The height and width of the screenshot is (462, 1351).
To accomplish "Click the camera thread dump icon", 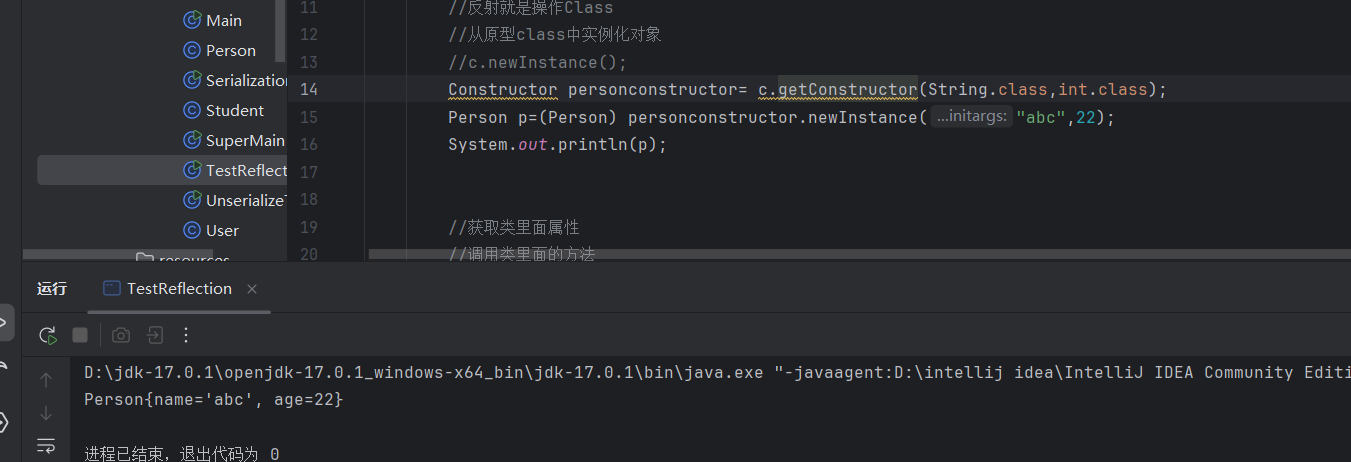I will pos(121,335).
